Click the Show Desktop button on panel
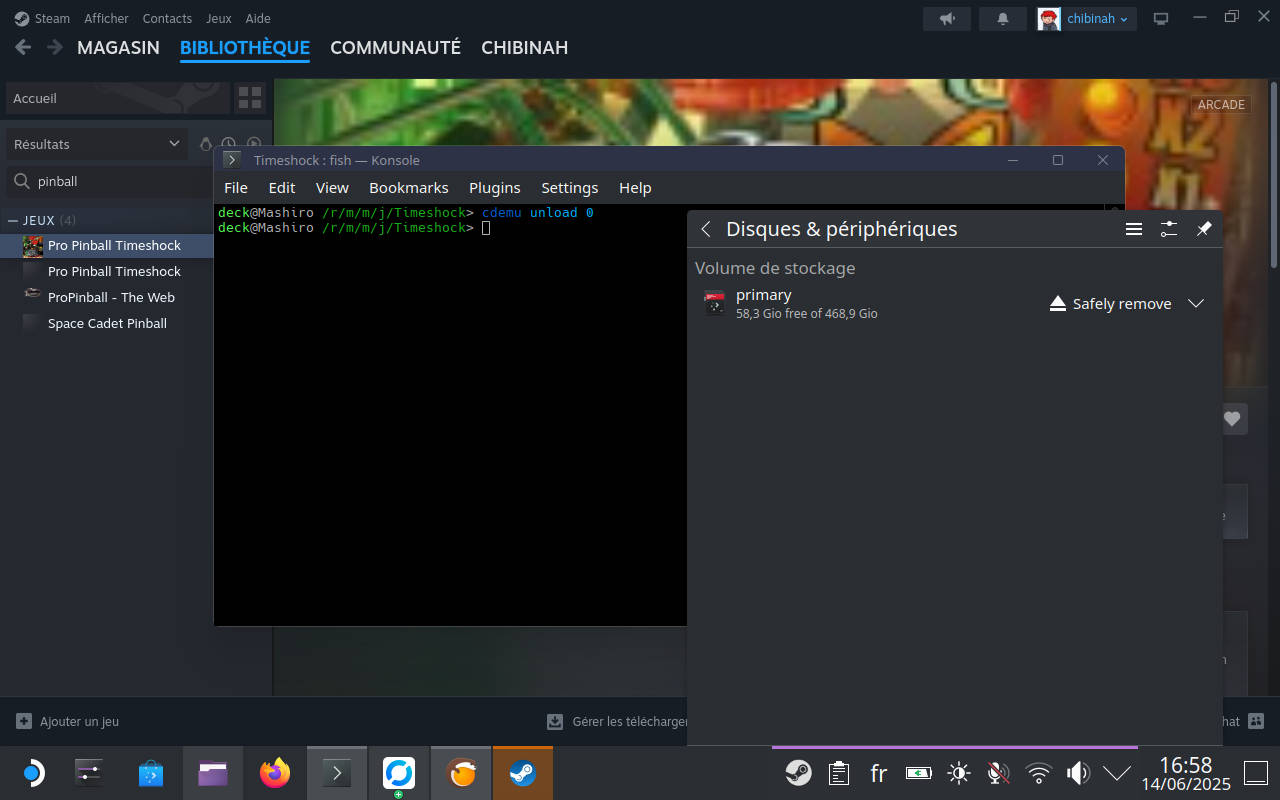The width and height of the screenshot is (1280, 800). pyautogui.click(x=1256, y=773)
